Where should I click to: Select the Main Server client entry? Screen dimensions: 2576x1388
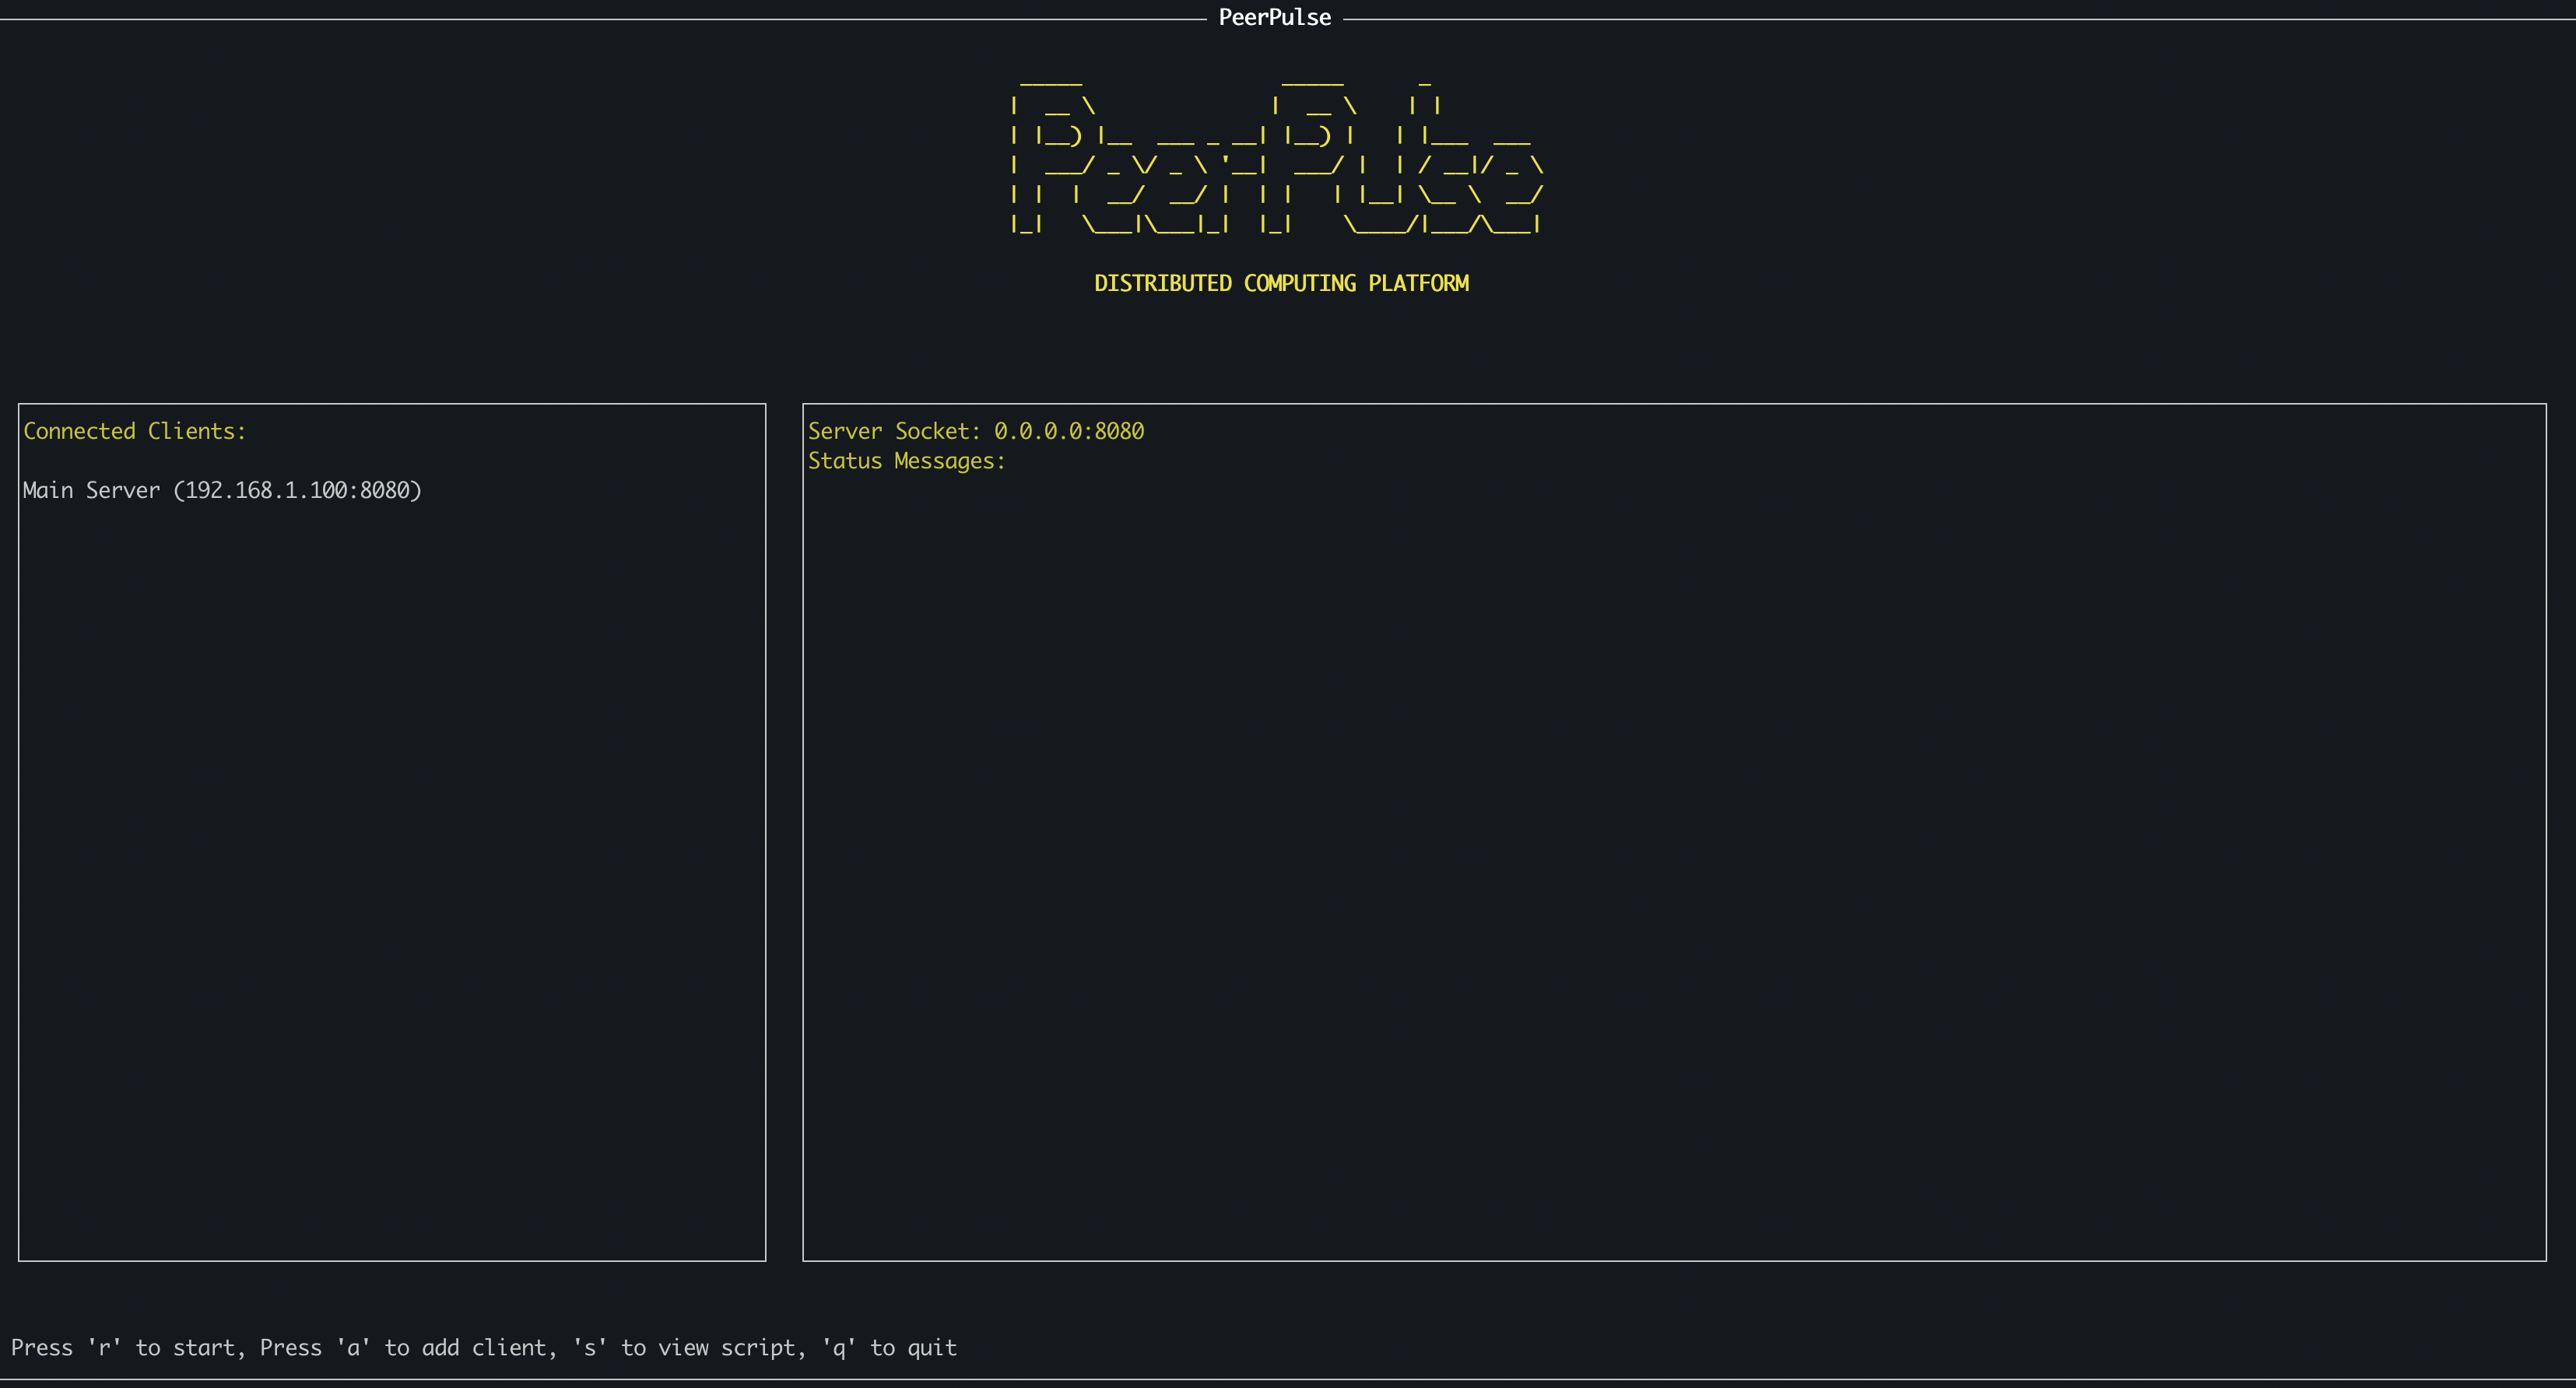[222, 490]
